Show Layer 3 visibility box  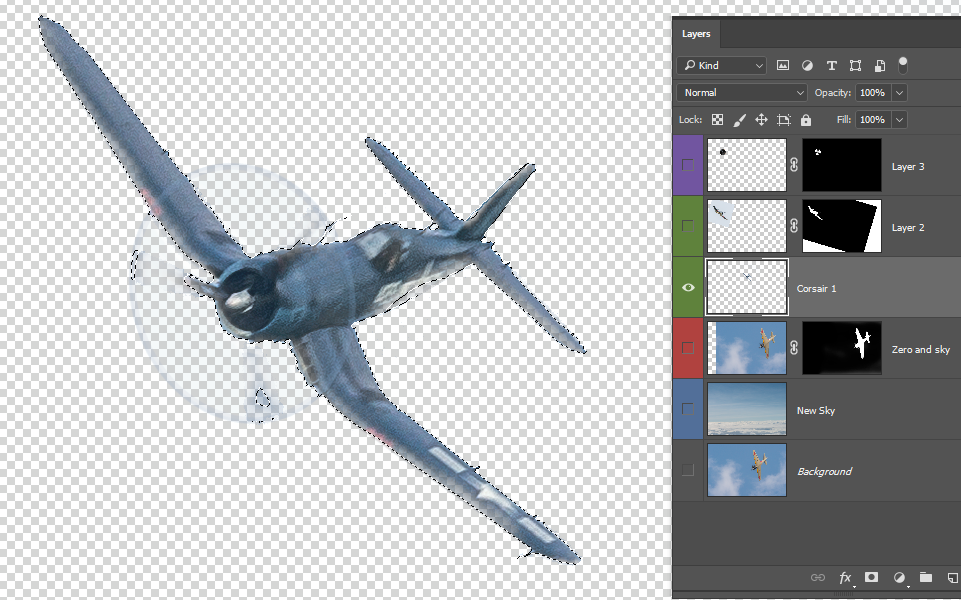[x=688, y=165]
